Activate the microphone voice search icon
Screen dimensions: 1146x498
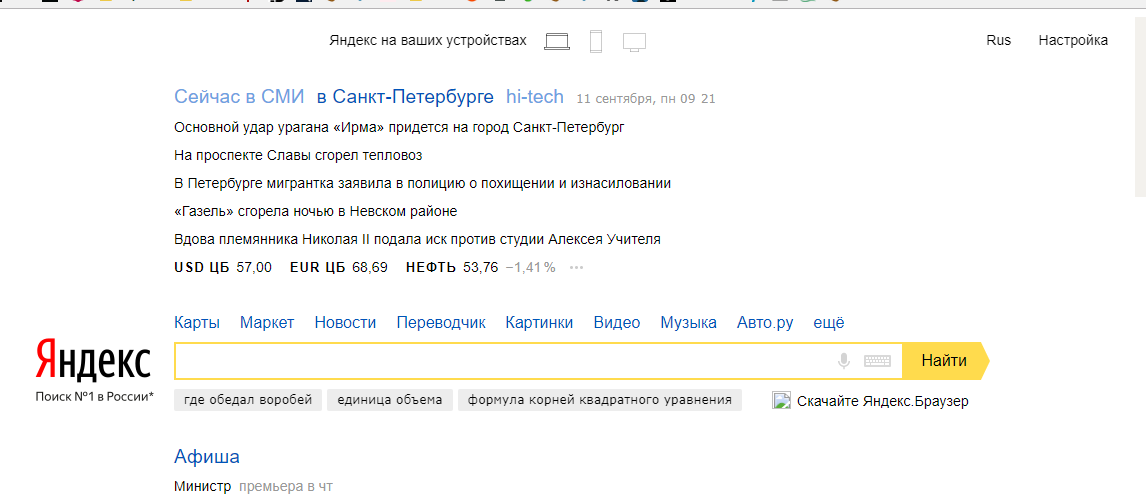(844, 361)
